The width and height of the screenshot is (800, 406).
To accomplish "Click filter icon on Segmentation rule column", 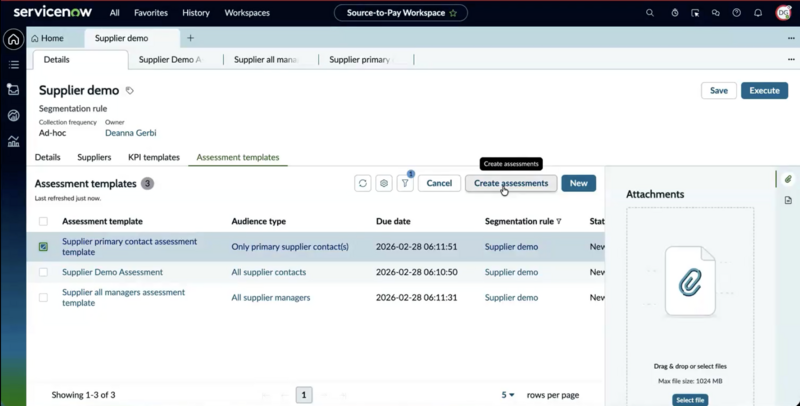I will pyautogui.click(x=559, y=221).
